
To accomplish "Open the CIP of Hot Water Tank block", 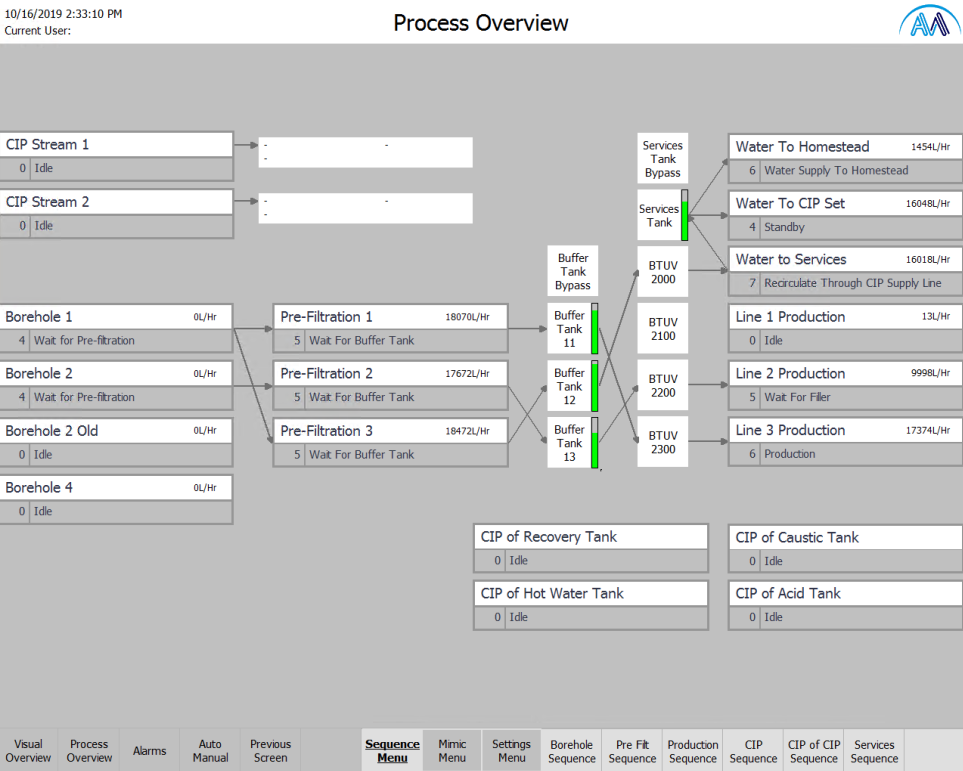I will coord(591,605).
